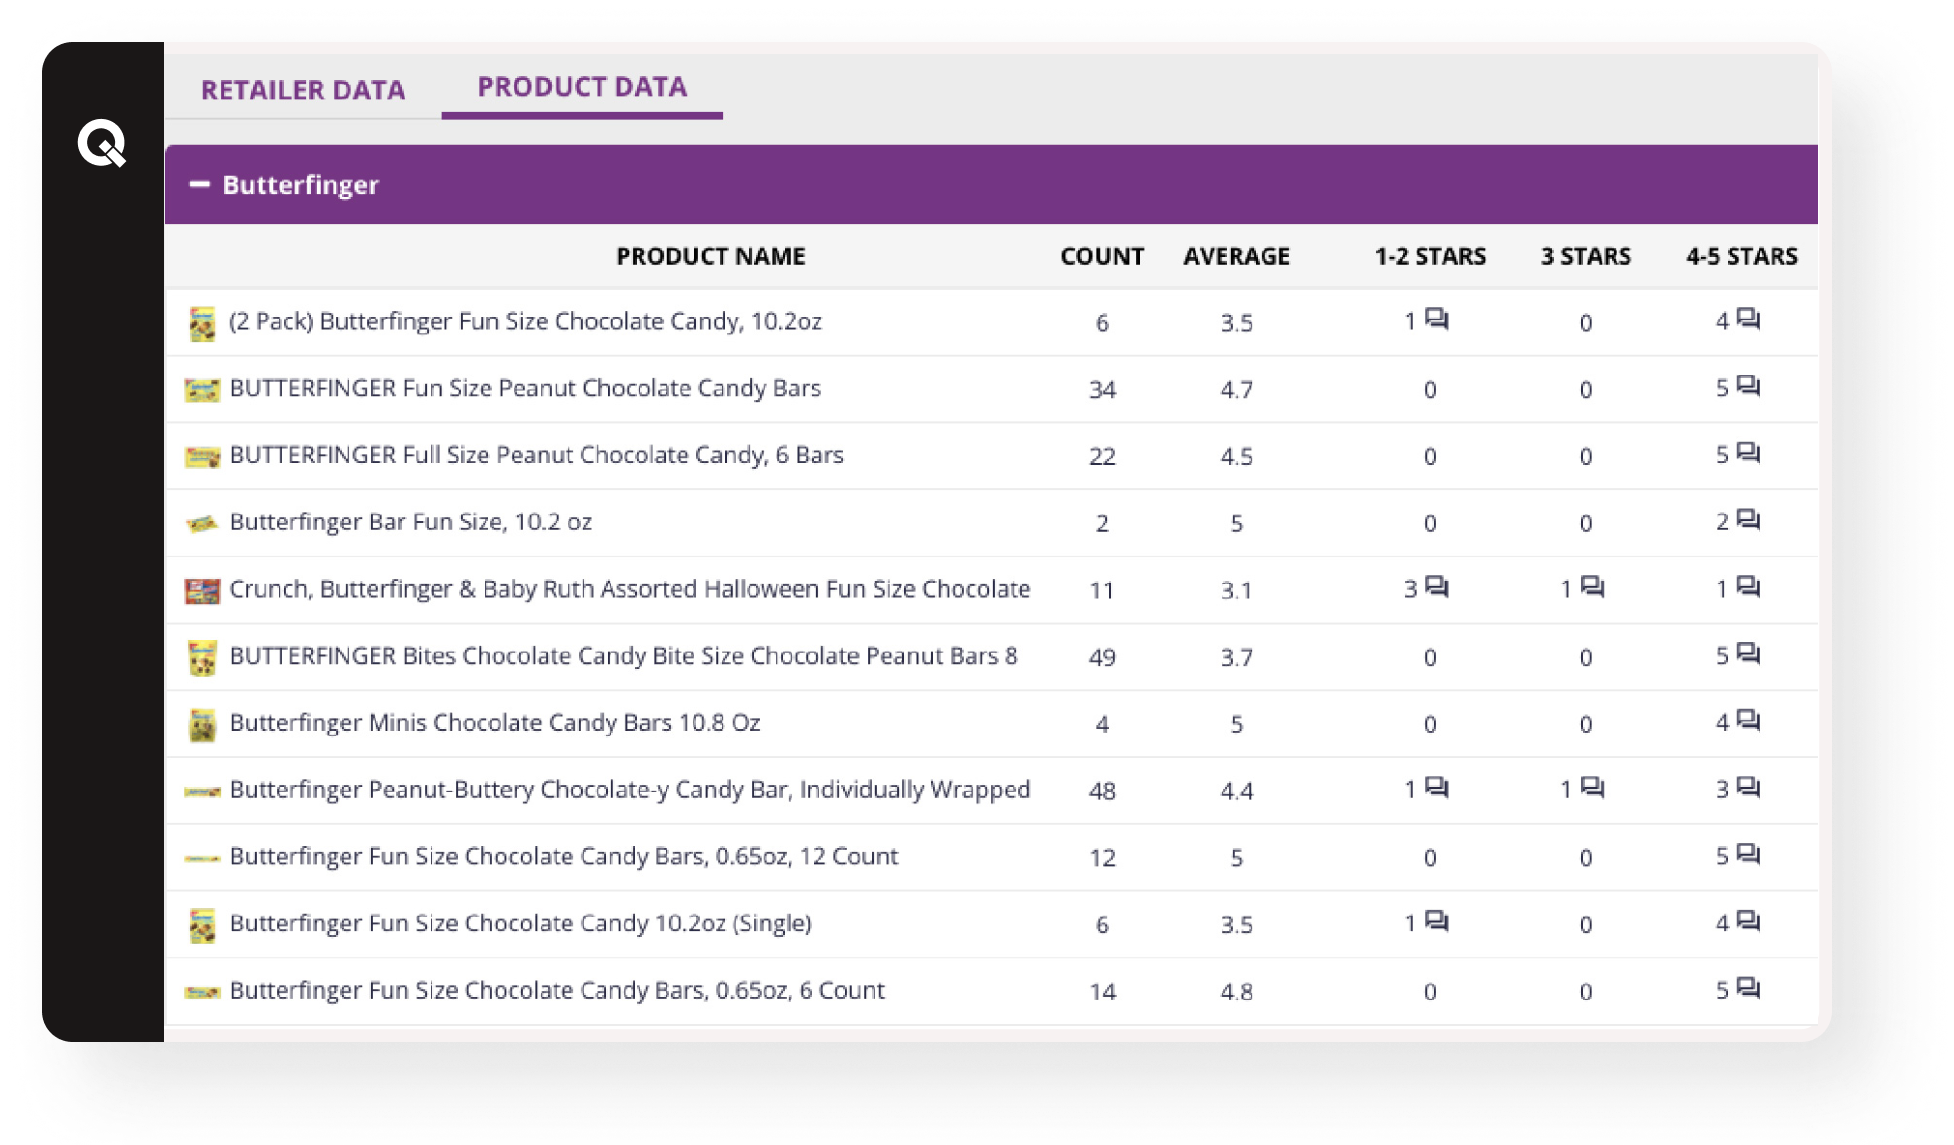1954x1145 pixels.
Task: Click count value 49 for Butterfinger Bites
Action: 1102,657
